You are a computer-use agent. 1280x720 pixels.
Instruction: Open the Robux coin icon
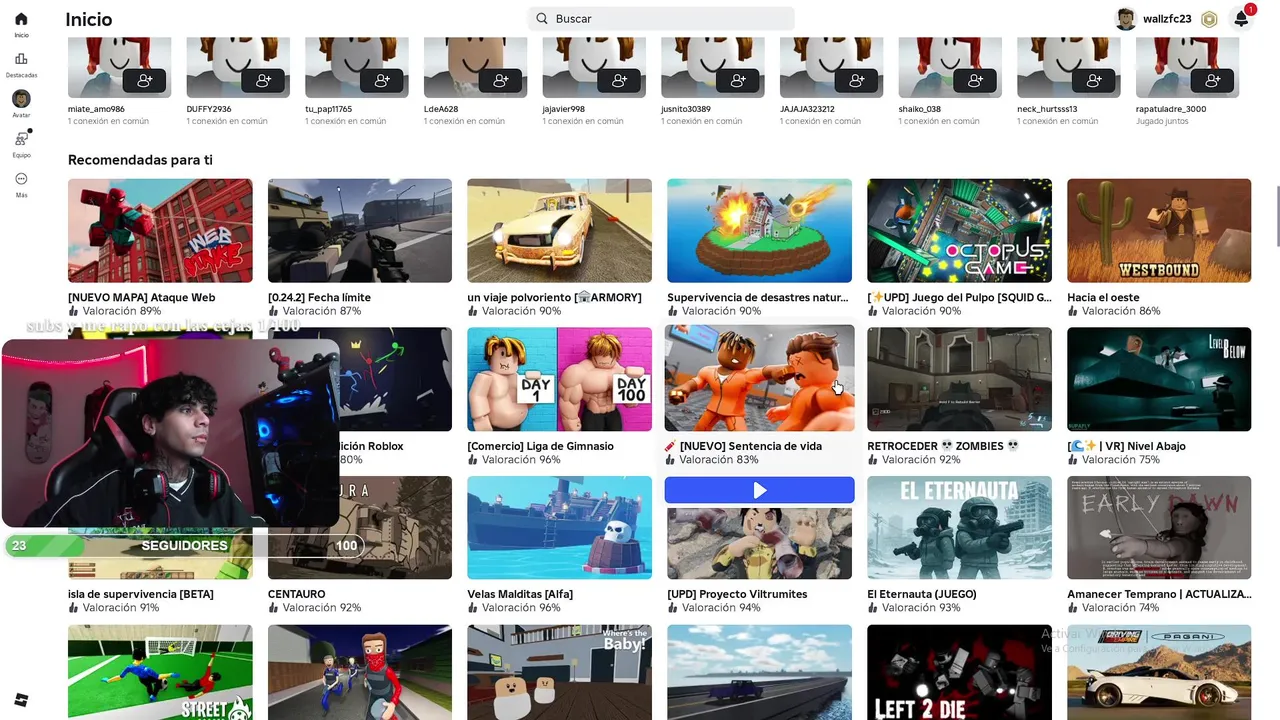(1209, 19)
